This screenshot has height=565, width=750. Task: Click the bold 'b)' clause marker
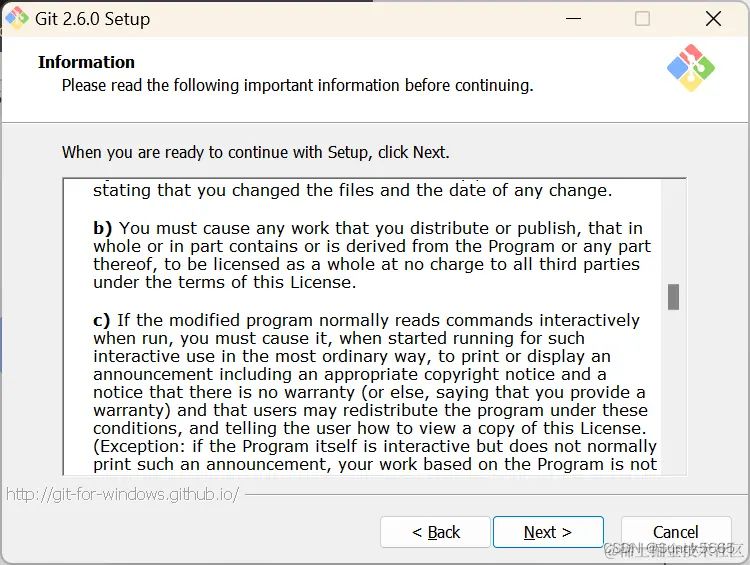tap(102, 228)
